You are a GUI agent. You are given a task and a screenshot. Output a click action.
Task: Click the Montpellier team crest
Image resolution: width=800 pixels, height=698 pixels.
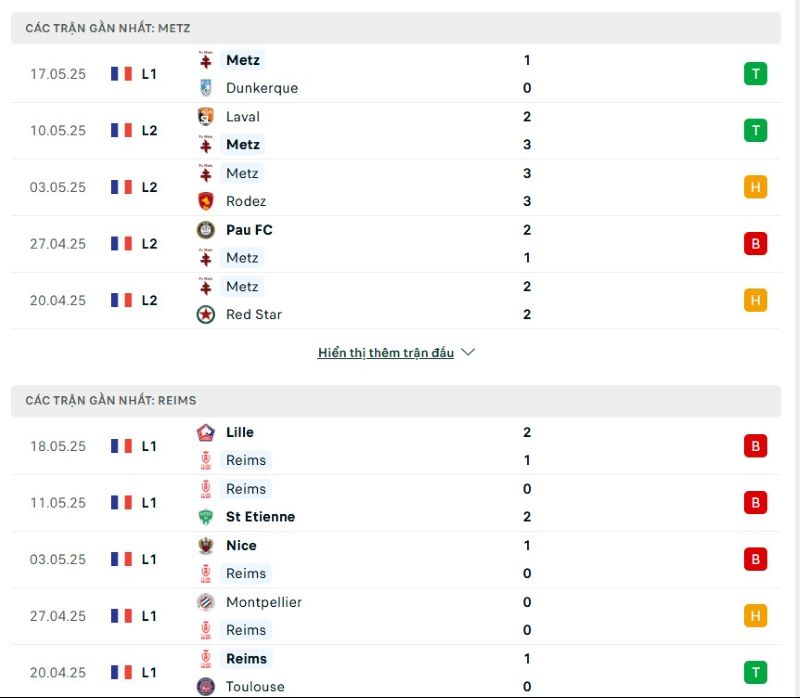point(206,602)
